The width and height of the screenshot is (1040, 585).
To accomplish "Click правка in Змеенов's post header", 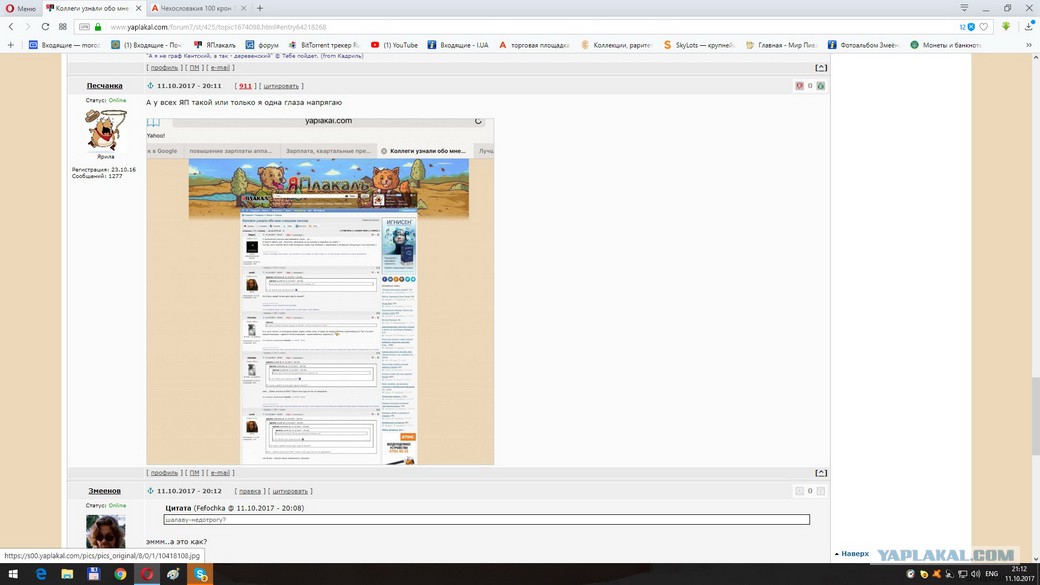I will click(249, 491).
